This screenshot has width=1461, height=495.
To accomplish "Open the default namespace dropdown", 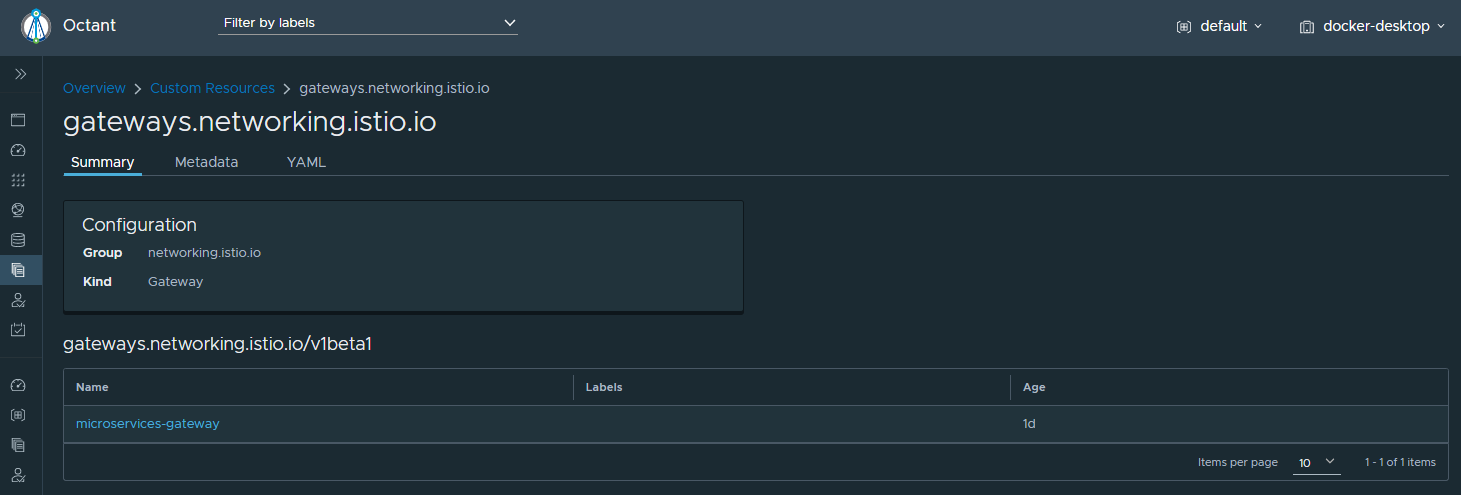I will [x=1230, y=27].
